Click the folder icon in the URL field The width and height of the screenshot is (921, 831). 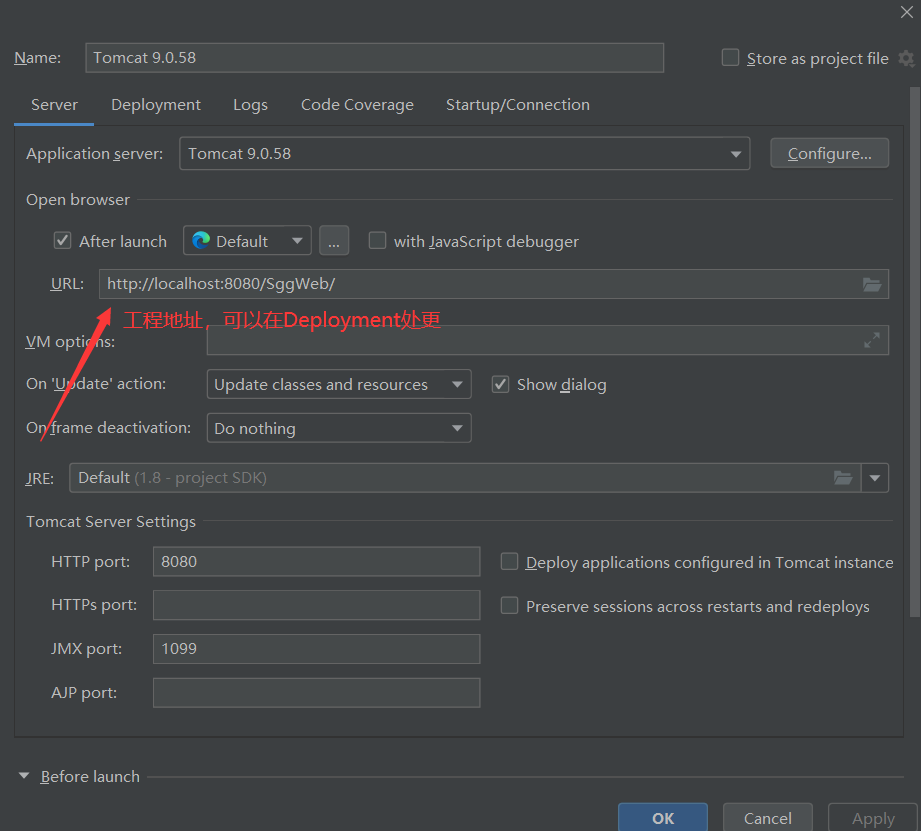872,285
